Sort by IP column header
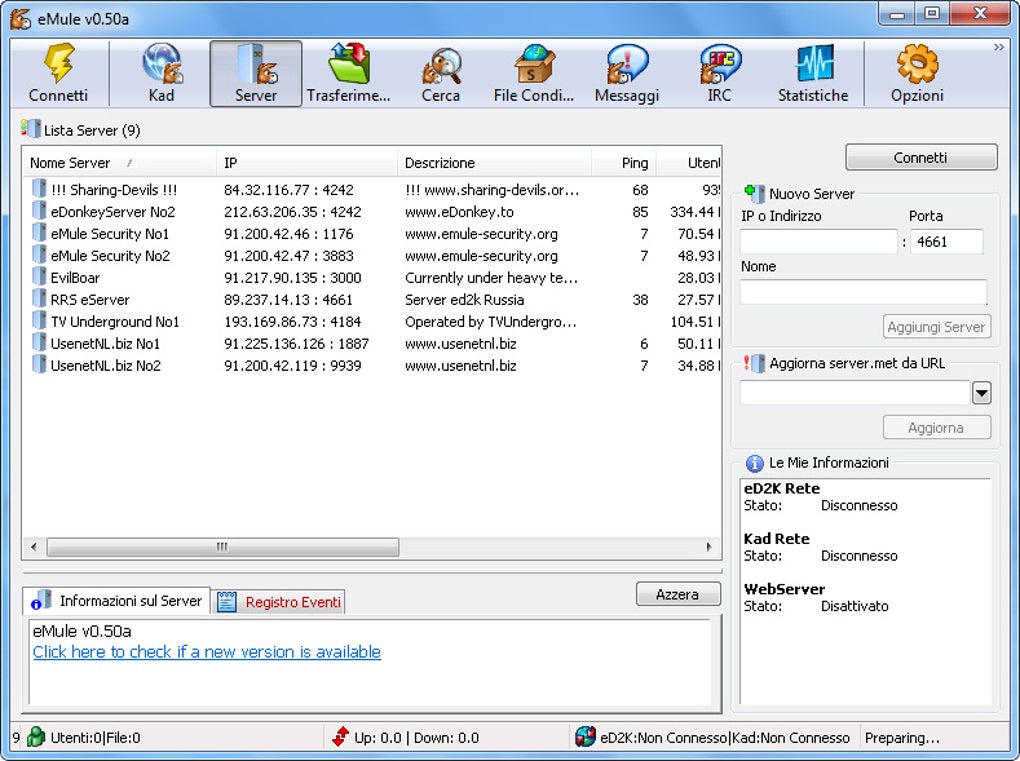 click(307, 163)
